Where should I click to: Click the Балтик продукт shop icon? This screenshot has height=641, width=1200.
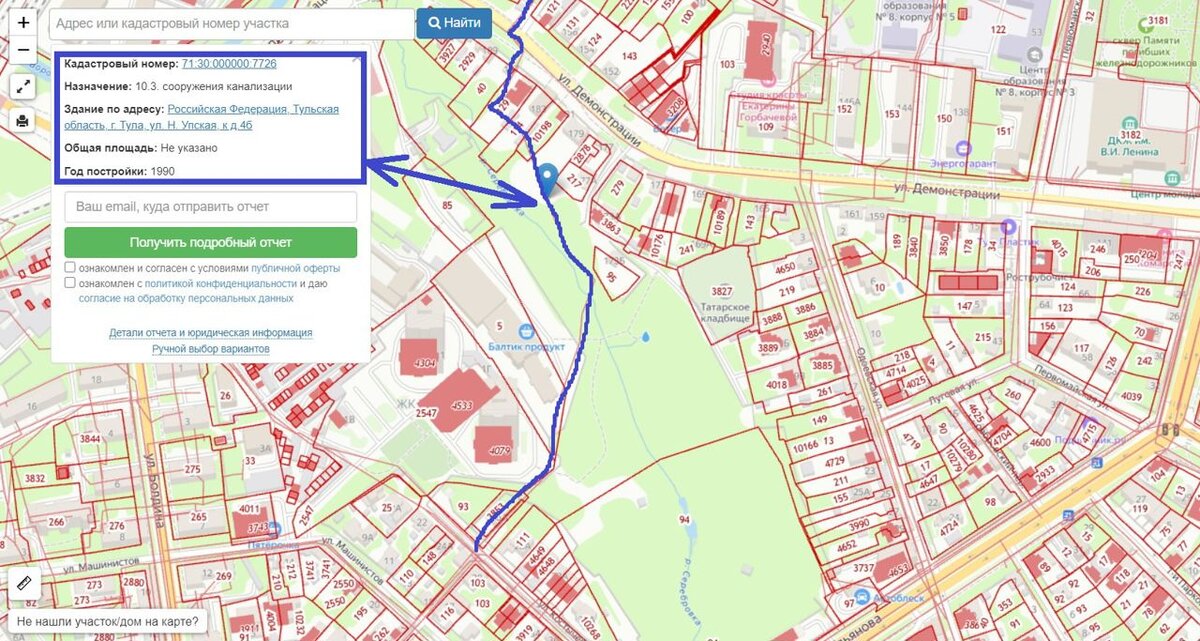coord(524,330)
